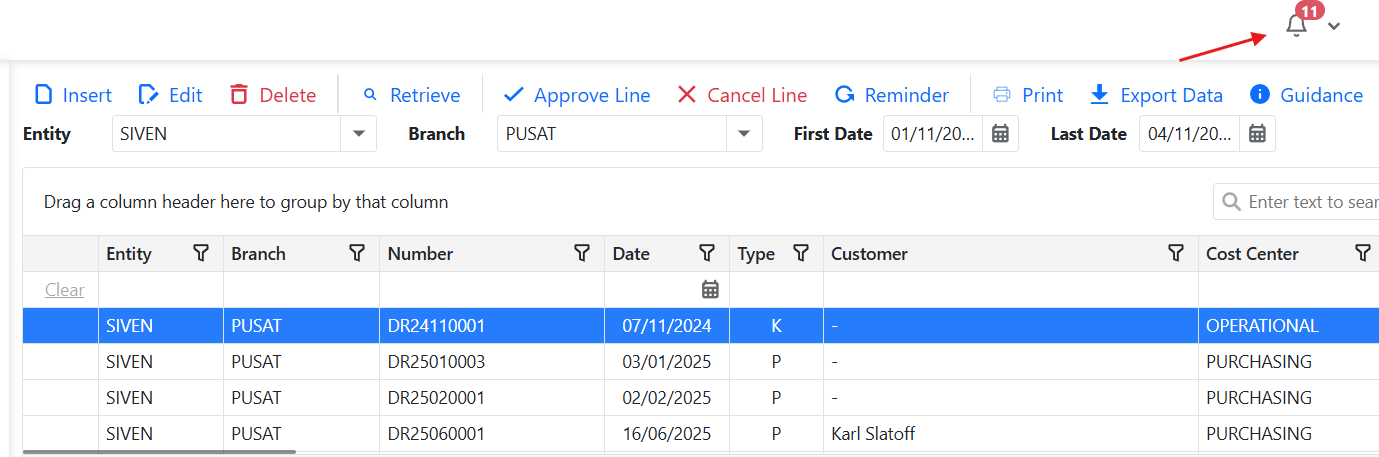Screen dimensions: 1379x457
Task: Open filter for Entity column
Action: click(x=201, y=253)
